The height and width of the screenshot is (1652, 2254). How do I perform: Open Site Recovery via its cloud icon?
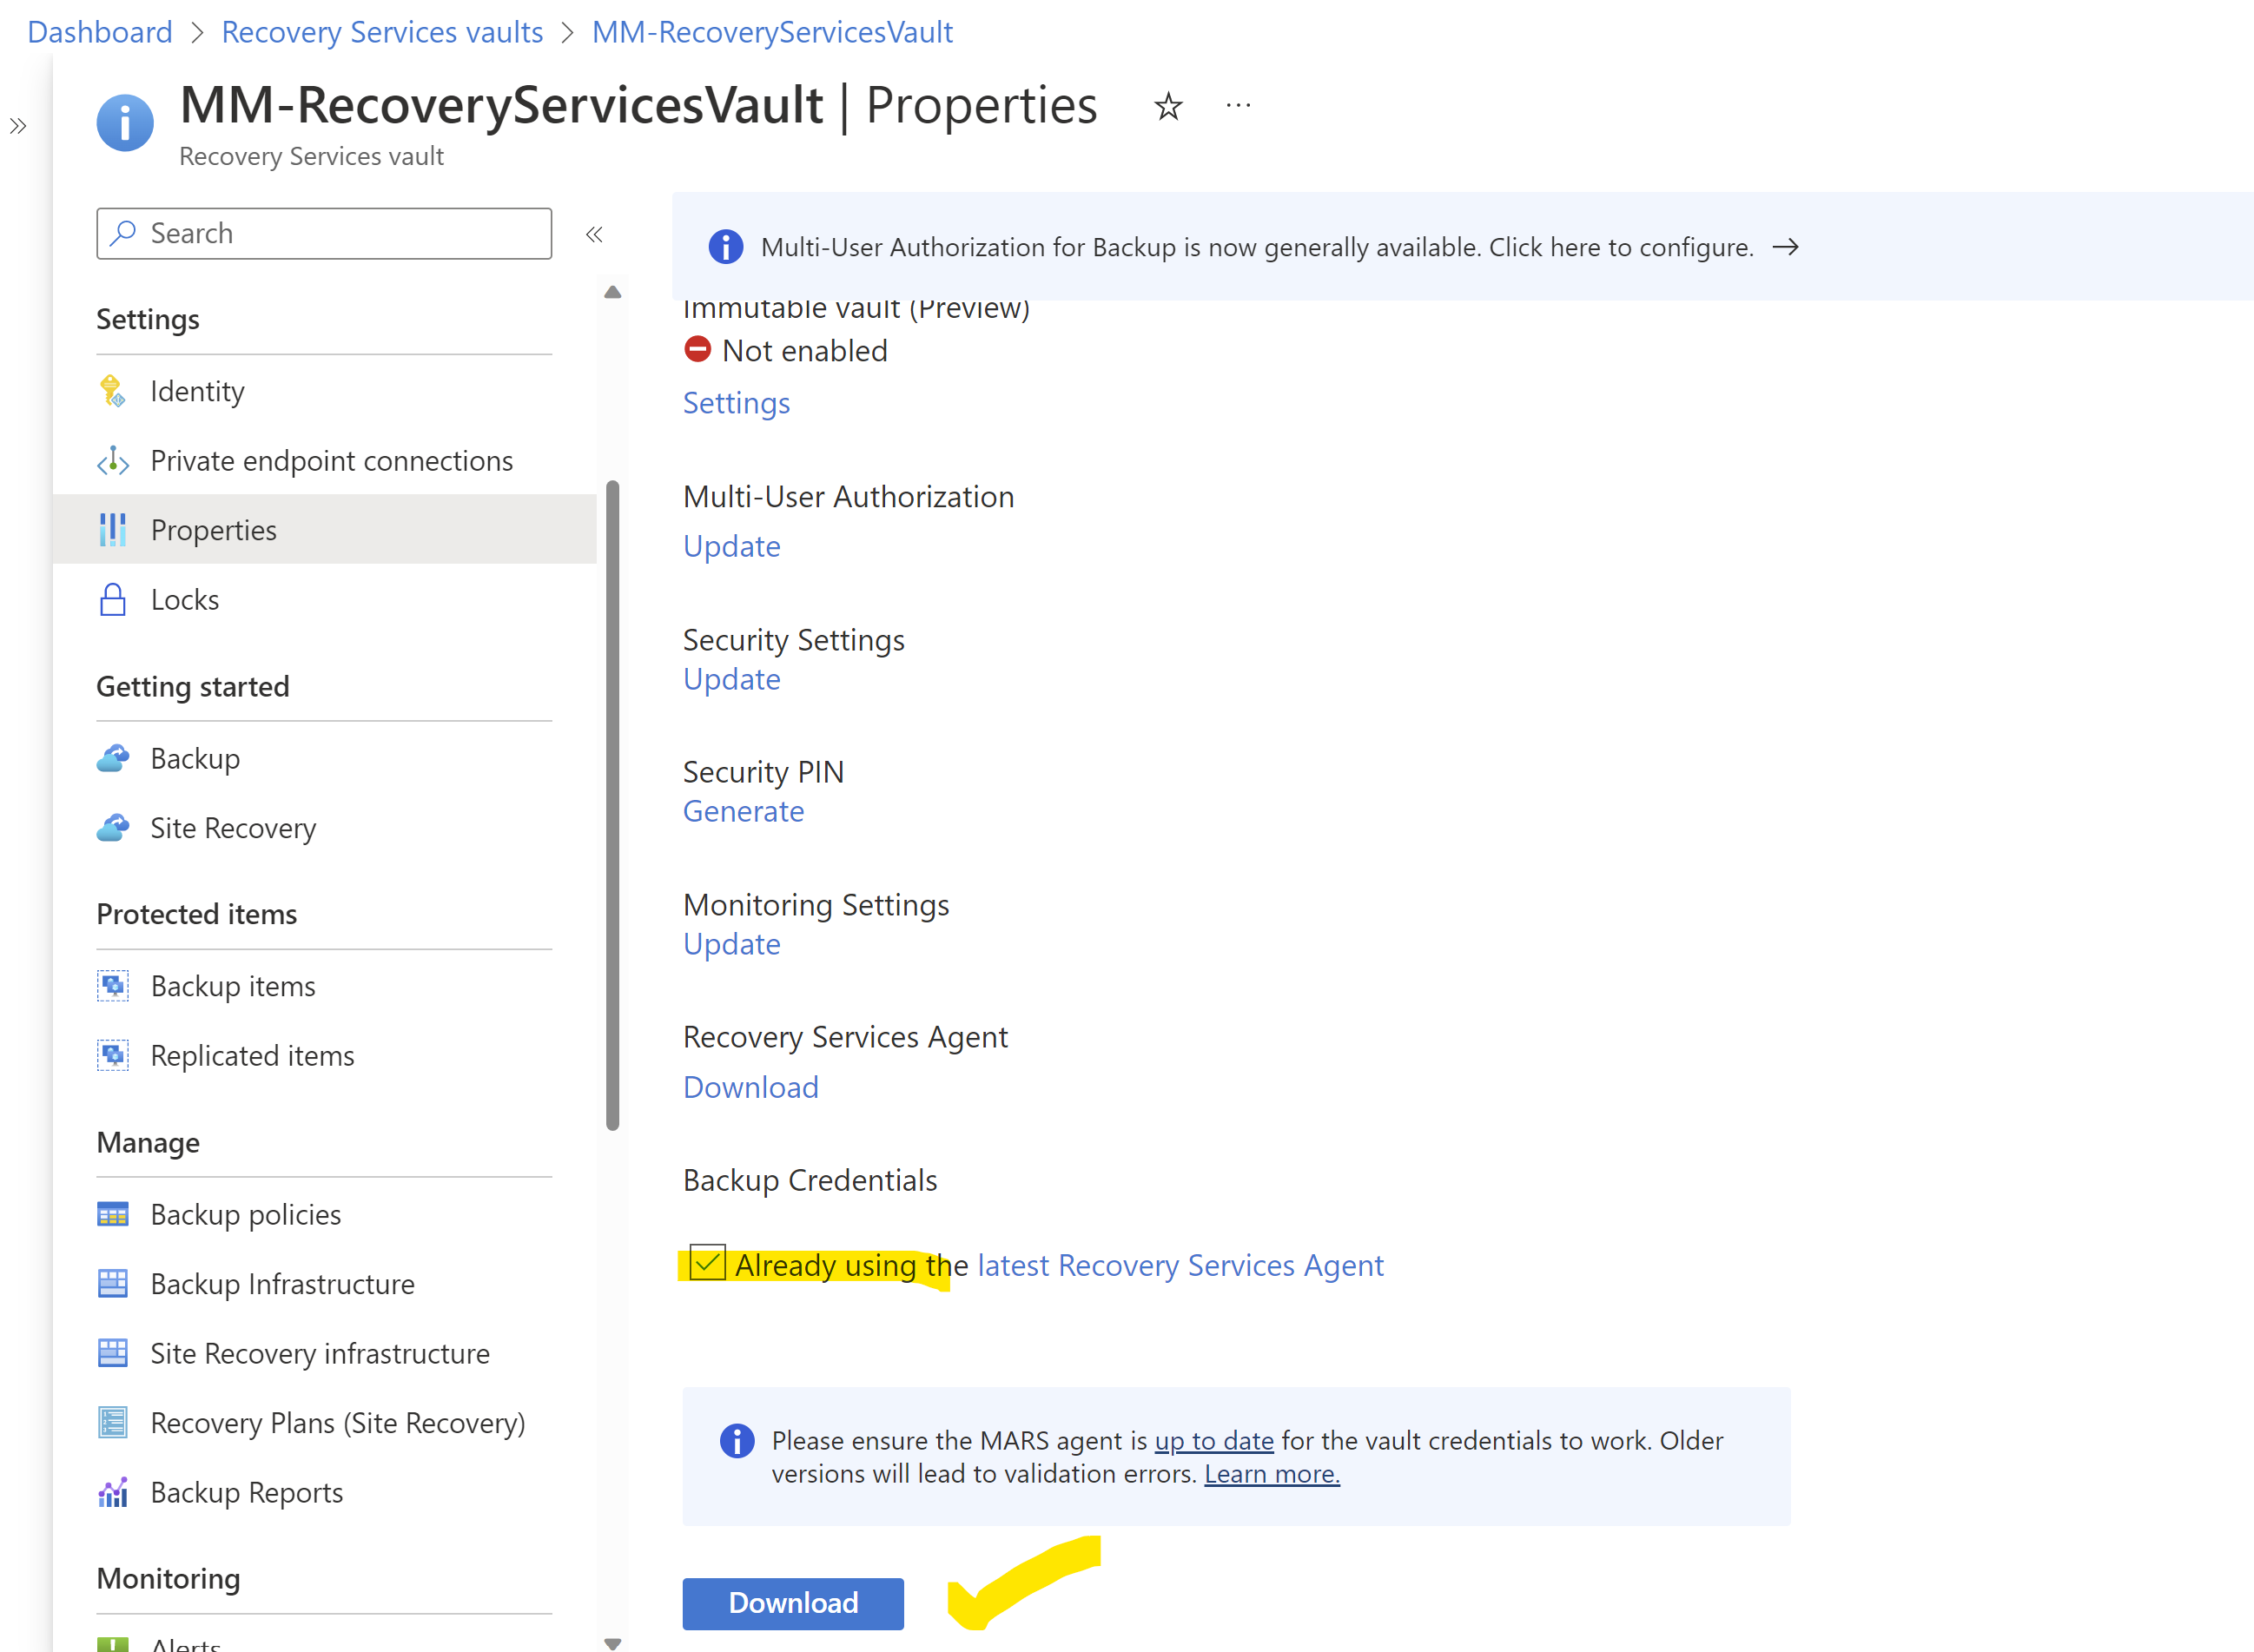click(112, 827)
